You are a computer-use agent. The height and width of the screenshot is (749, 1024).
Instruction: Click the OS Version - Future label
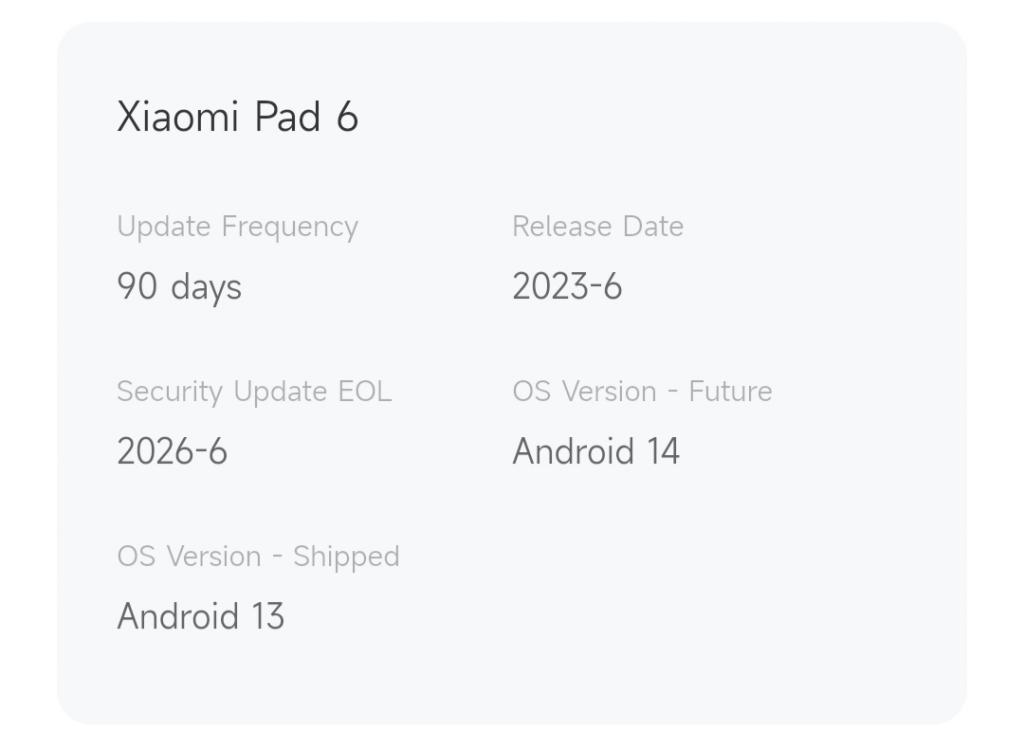641,392
